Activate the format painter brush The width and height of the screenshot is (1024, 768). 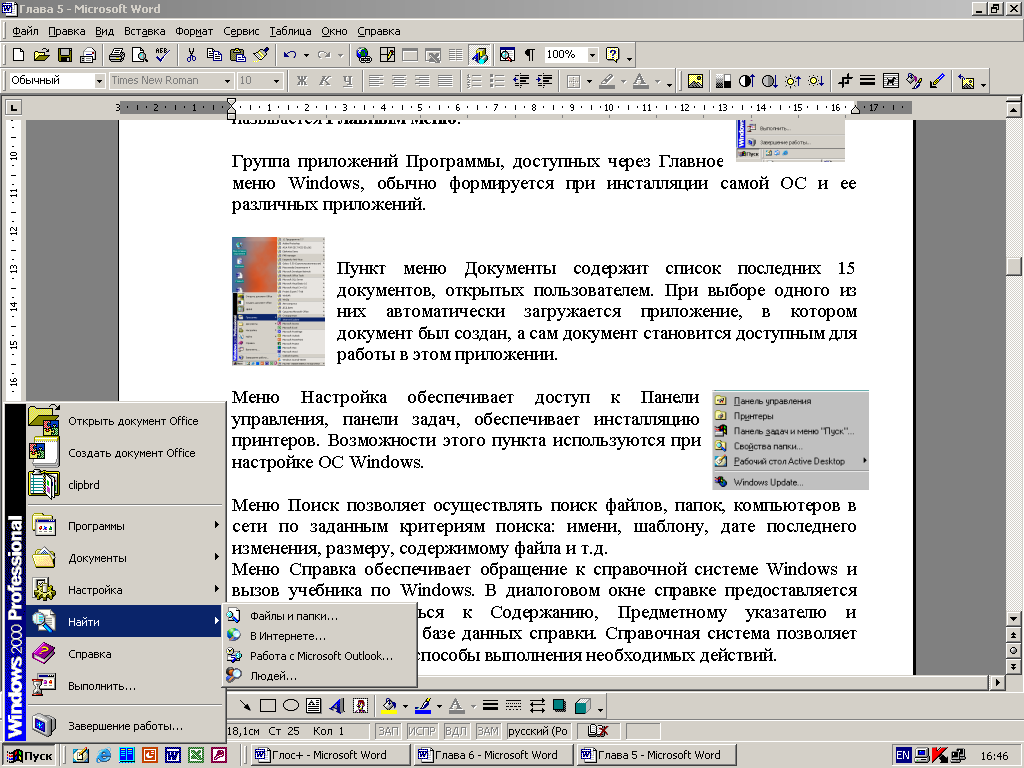coord(261,55)
